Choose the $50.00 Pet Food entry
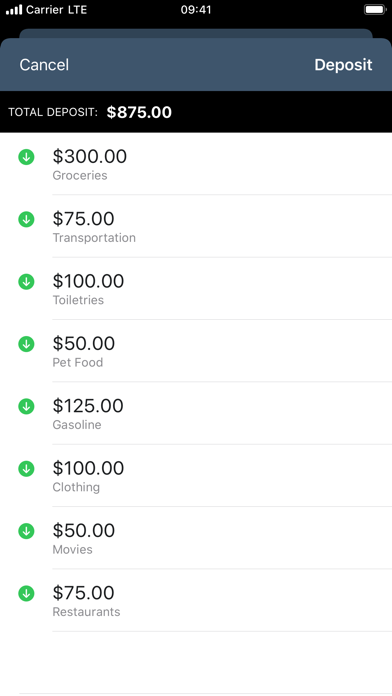The image size is (392, 696). pos(196,351)
